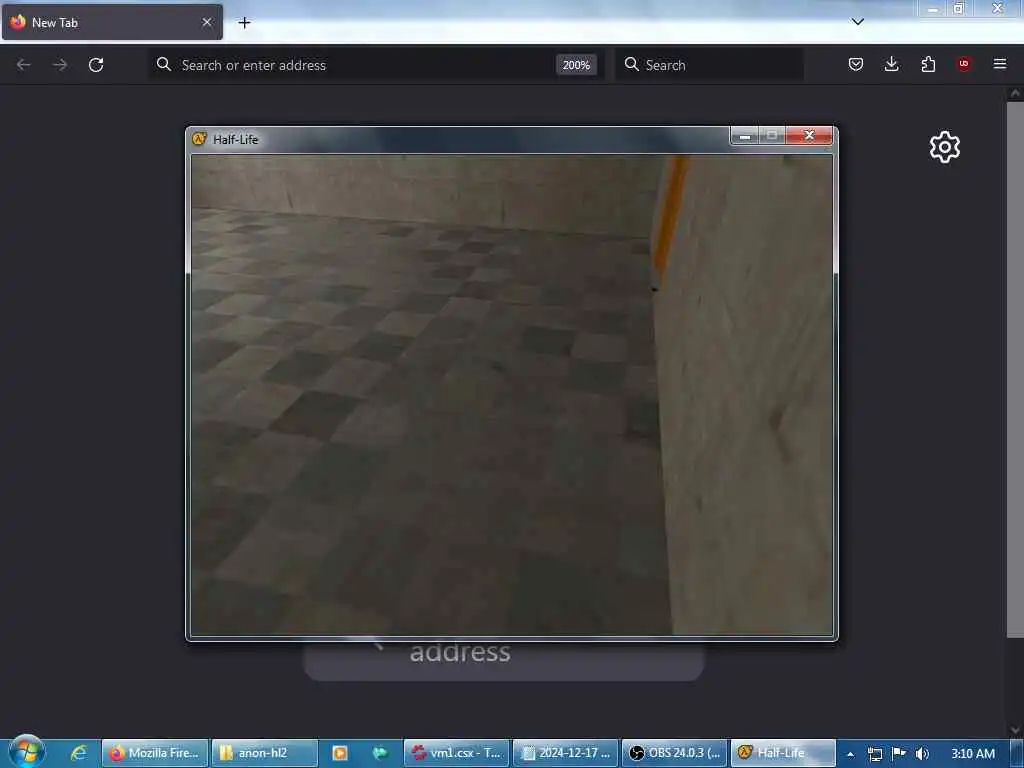Viewport: 1024px width, 768px height.
Task: Click the new tab page address search box
Action: [x=504, y=660]
